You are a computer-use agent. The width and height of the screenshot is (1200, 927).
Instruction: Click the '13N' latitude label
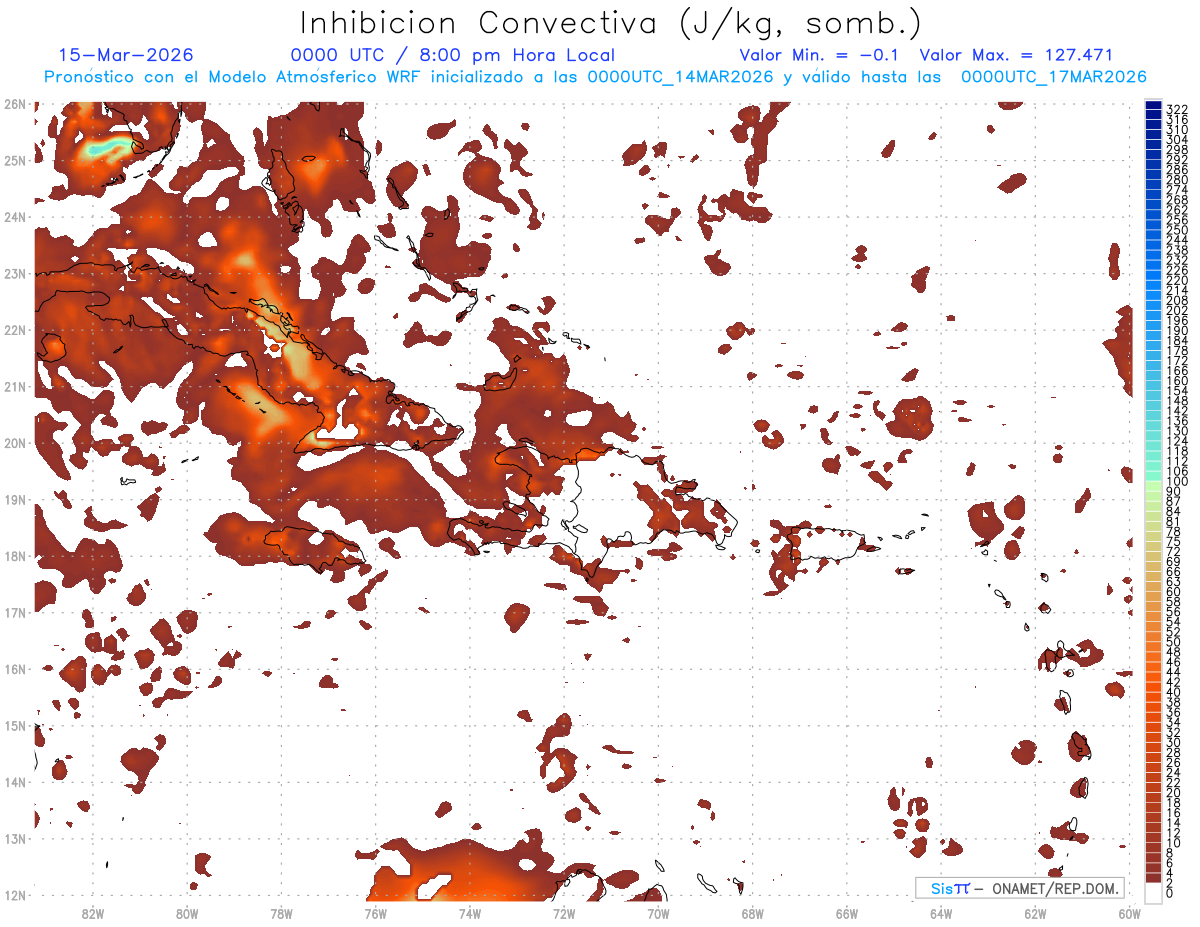click(x=15, y=839)
